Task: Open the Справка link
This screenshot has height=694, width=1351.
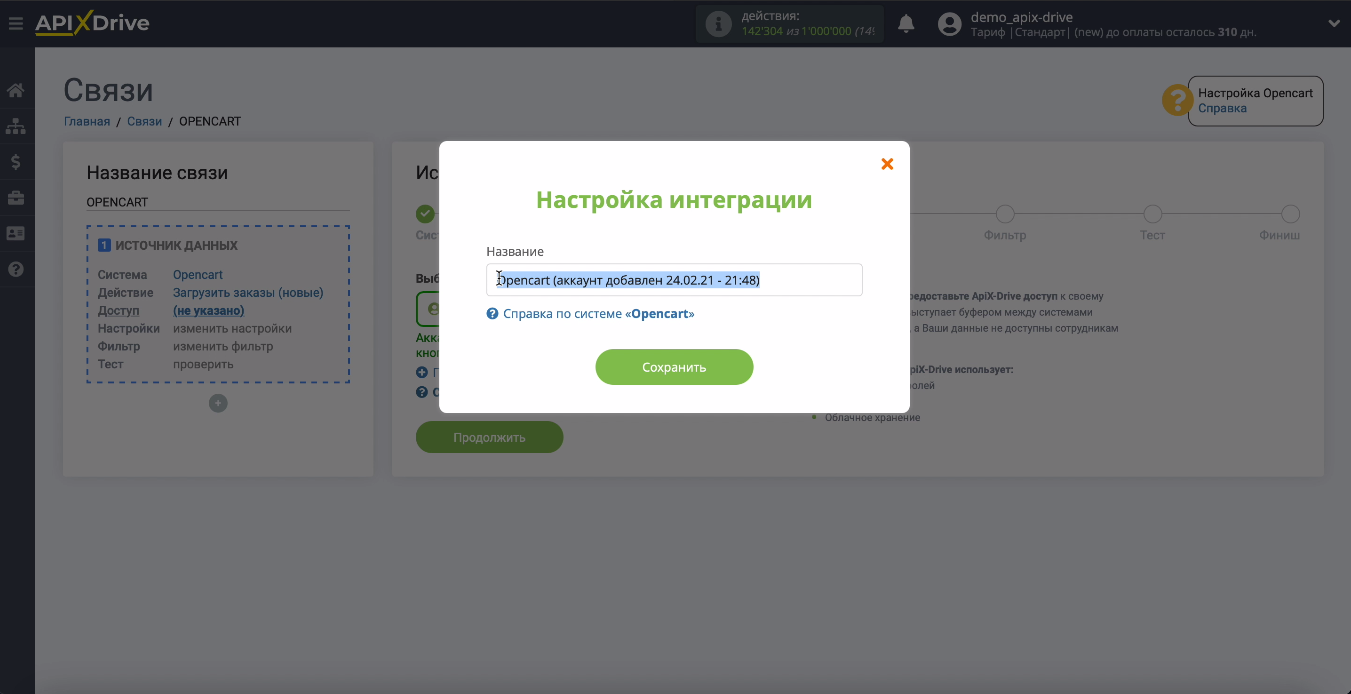Action: pyautogui.click(x=1222, y=108)
